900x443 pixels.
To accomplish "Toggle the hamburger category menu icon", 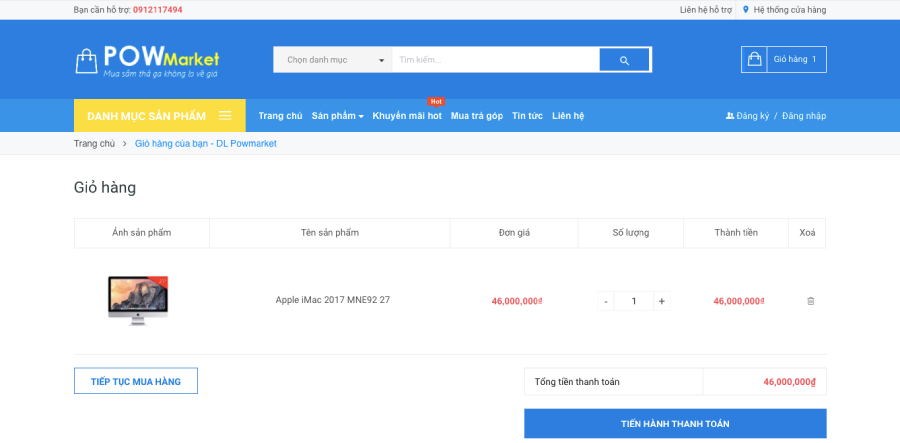I will (225, 115).
